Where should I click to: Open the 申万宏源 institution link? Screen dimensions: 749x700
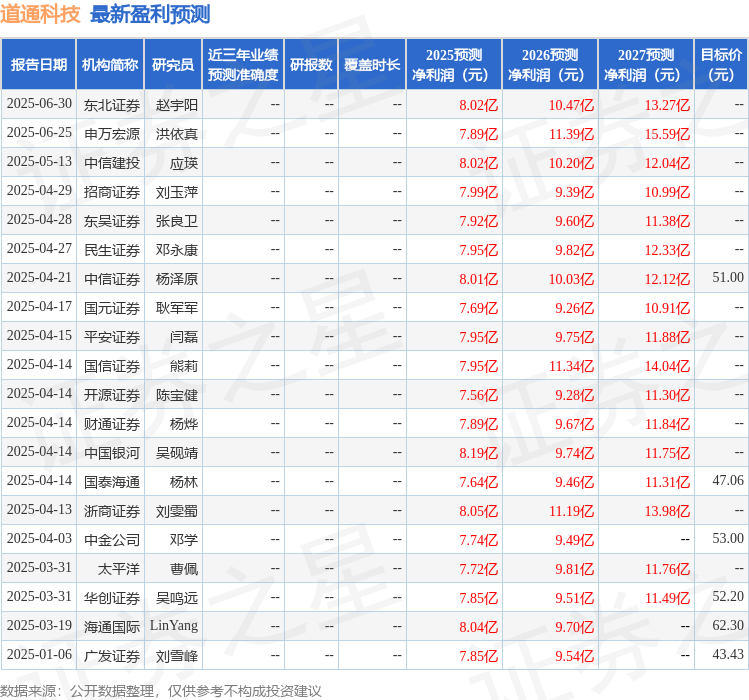112,134
